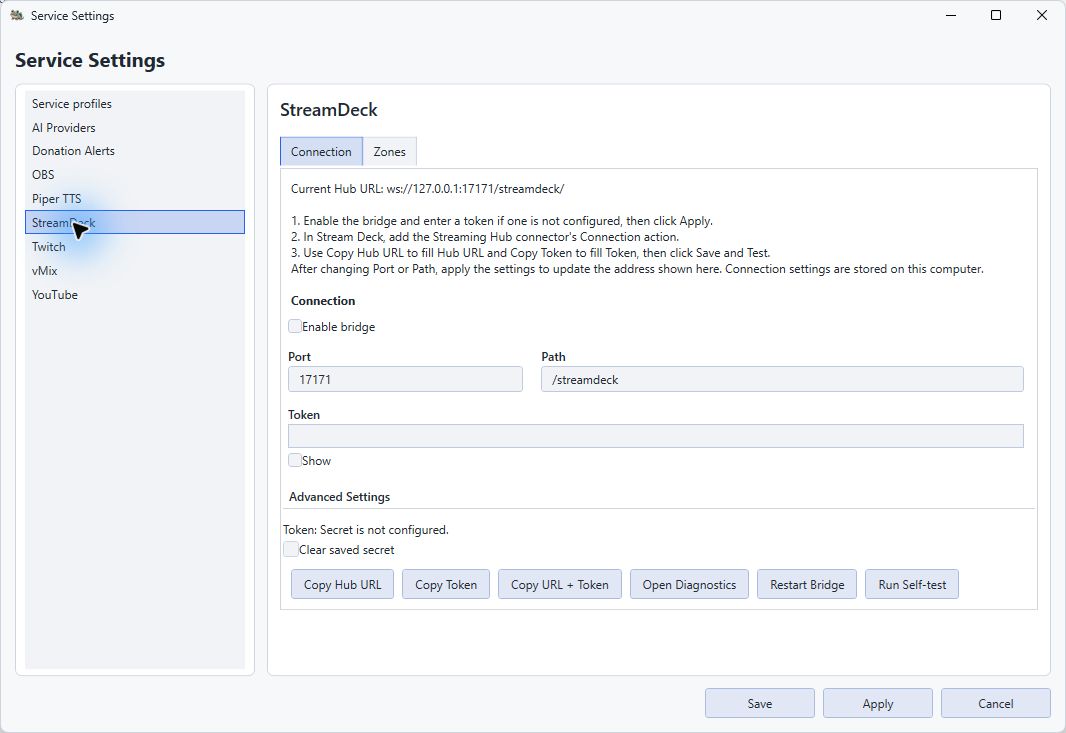
Task: Click "Token: Secret is not configured." status
Action: click(366, 530)
